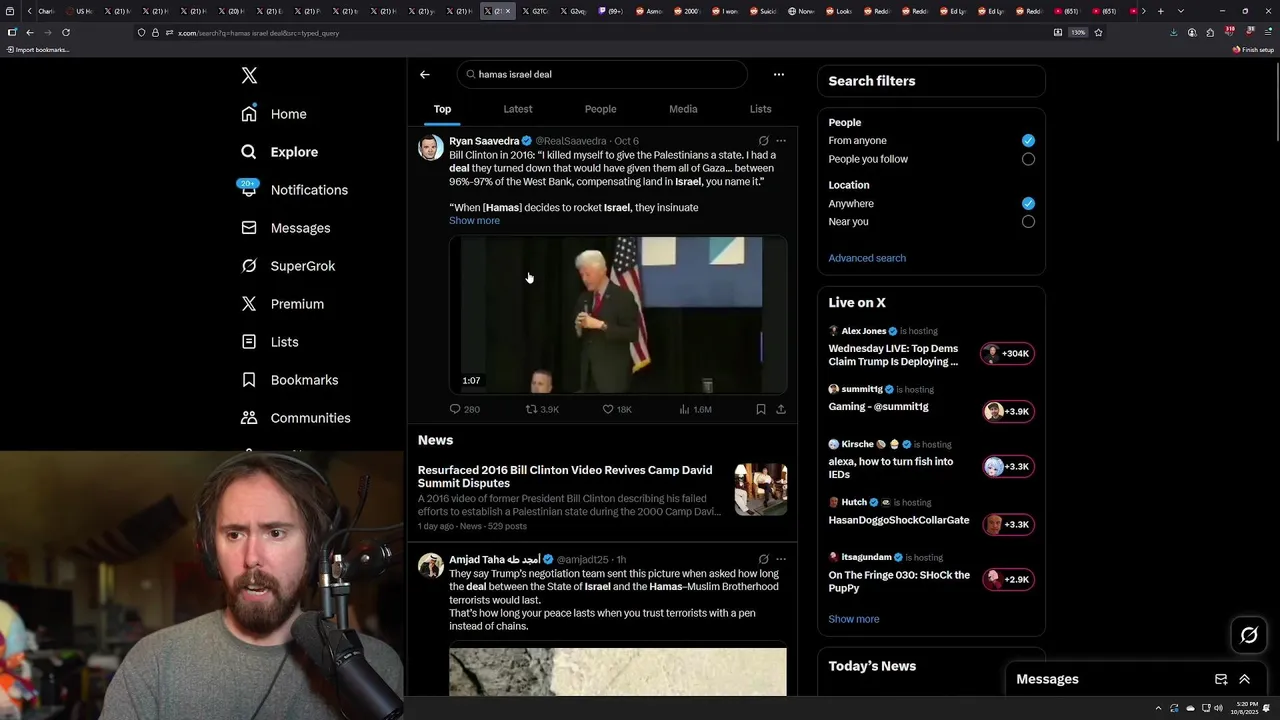Switch to the People tab
The image size is (1280, 720).
[600, 109]
